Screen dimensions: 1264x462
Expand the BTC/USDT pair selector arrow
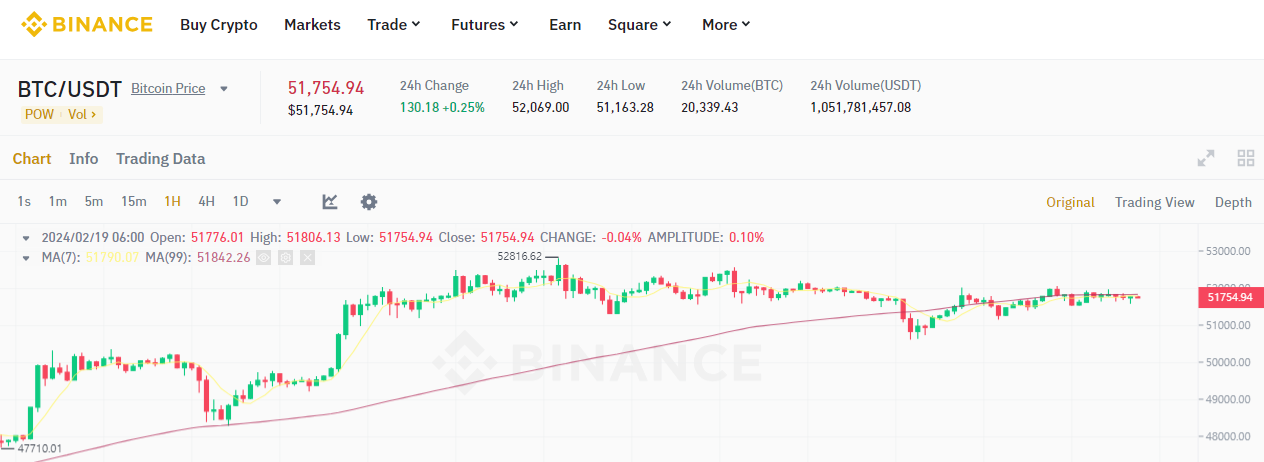[224, 89]
